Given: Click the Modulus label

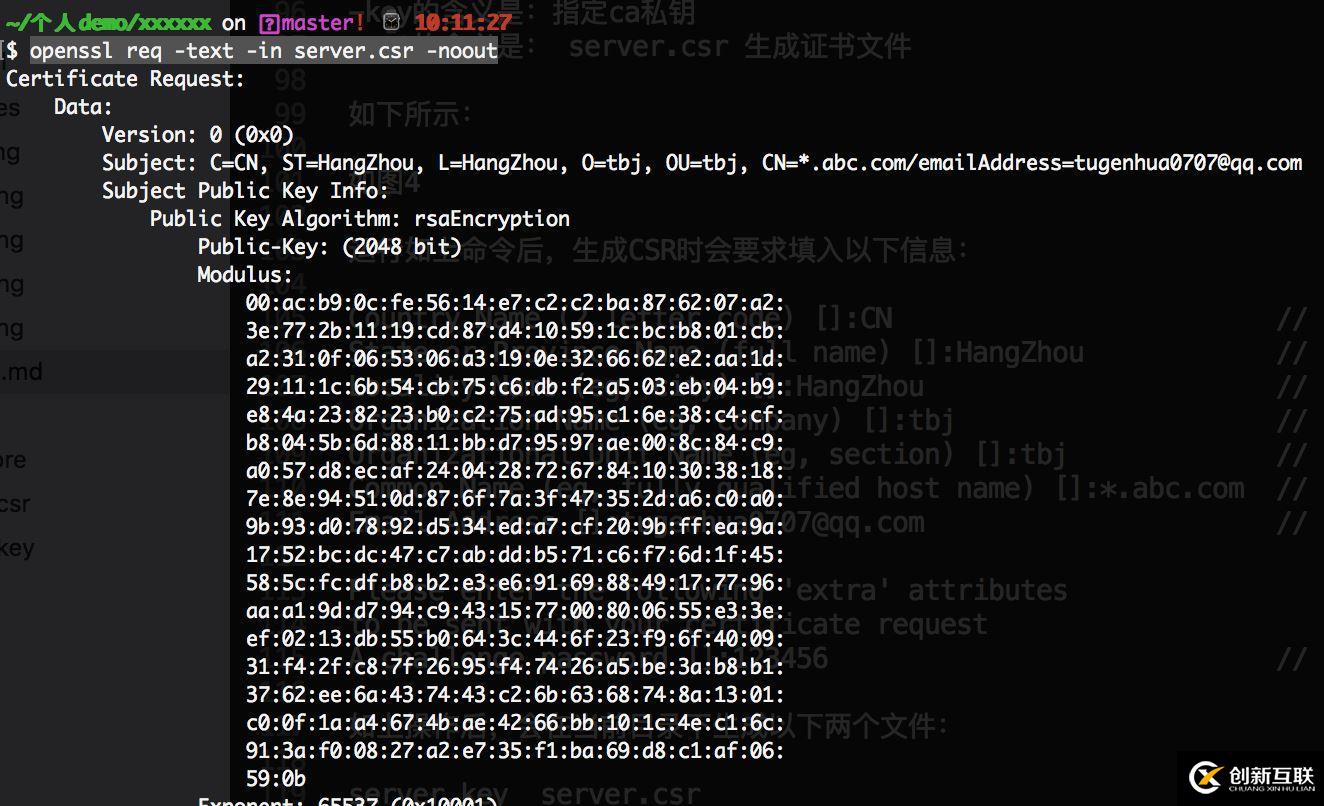Looking at the screenshot, I should pos(245,274).
